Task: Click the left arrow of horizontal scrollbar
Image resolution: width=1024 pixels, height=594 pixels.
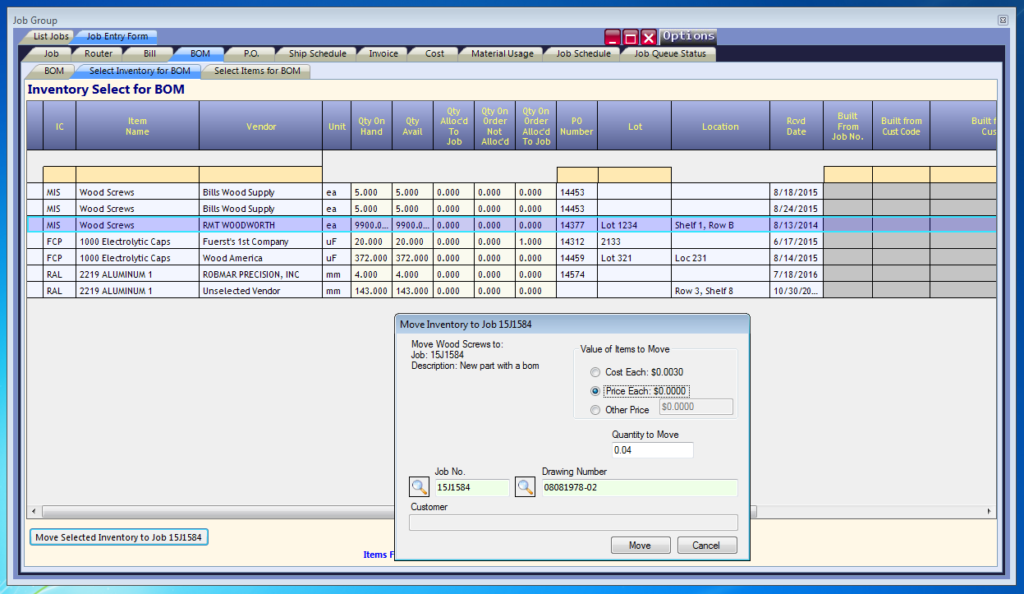Action: (x=34, y=511)
